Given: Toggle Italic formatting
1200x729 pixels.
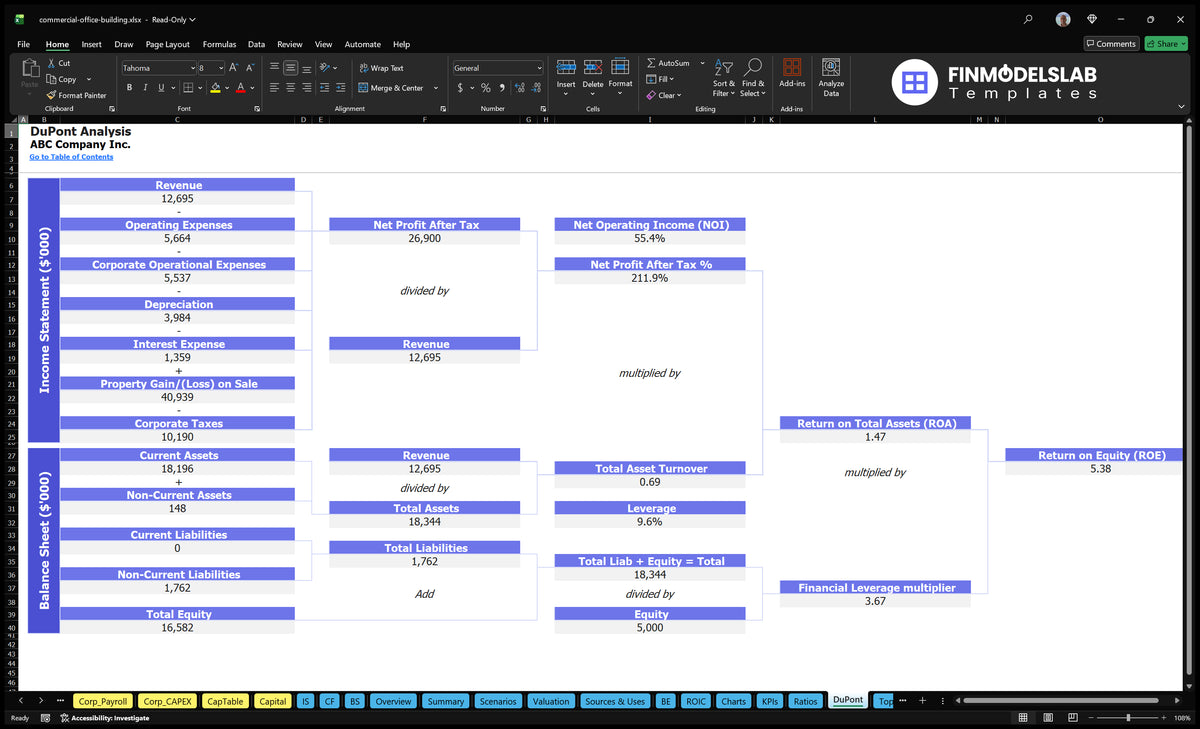Looking at the screenshot, I should pos(145,88).
